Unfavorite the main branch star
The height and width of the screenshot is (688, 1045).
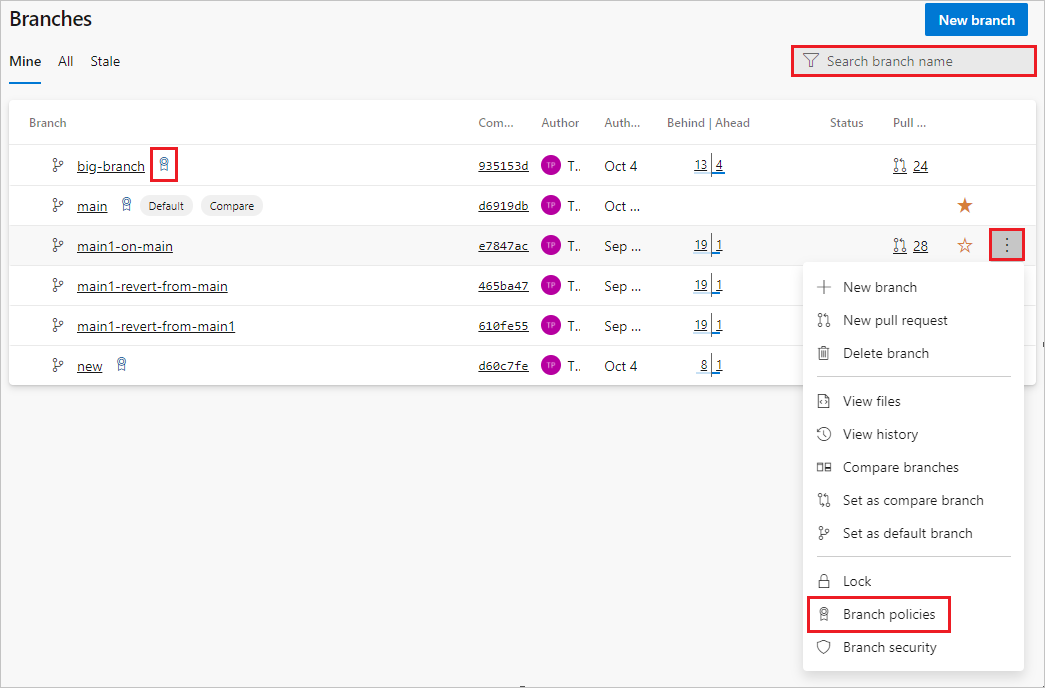click(964, 205)
